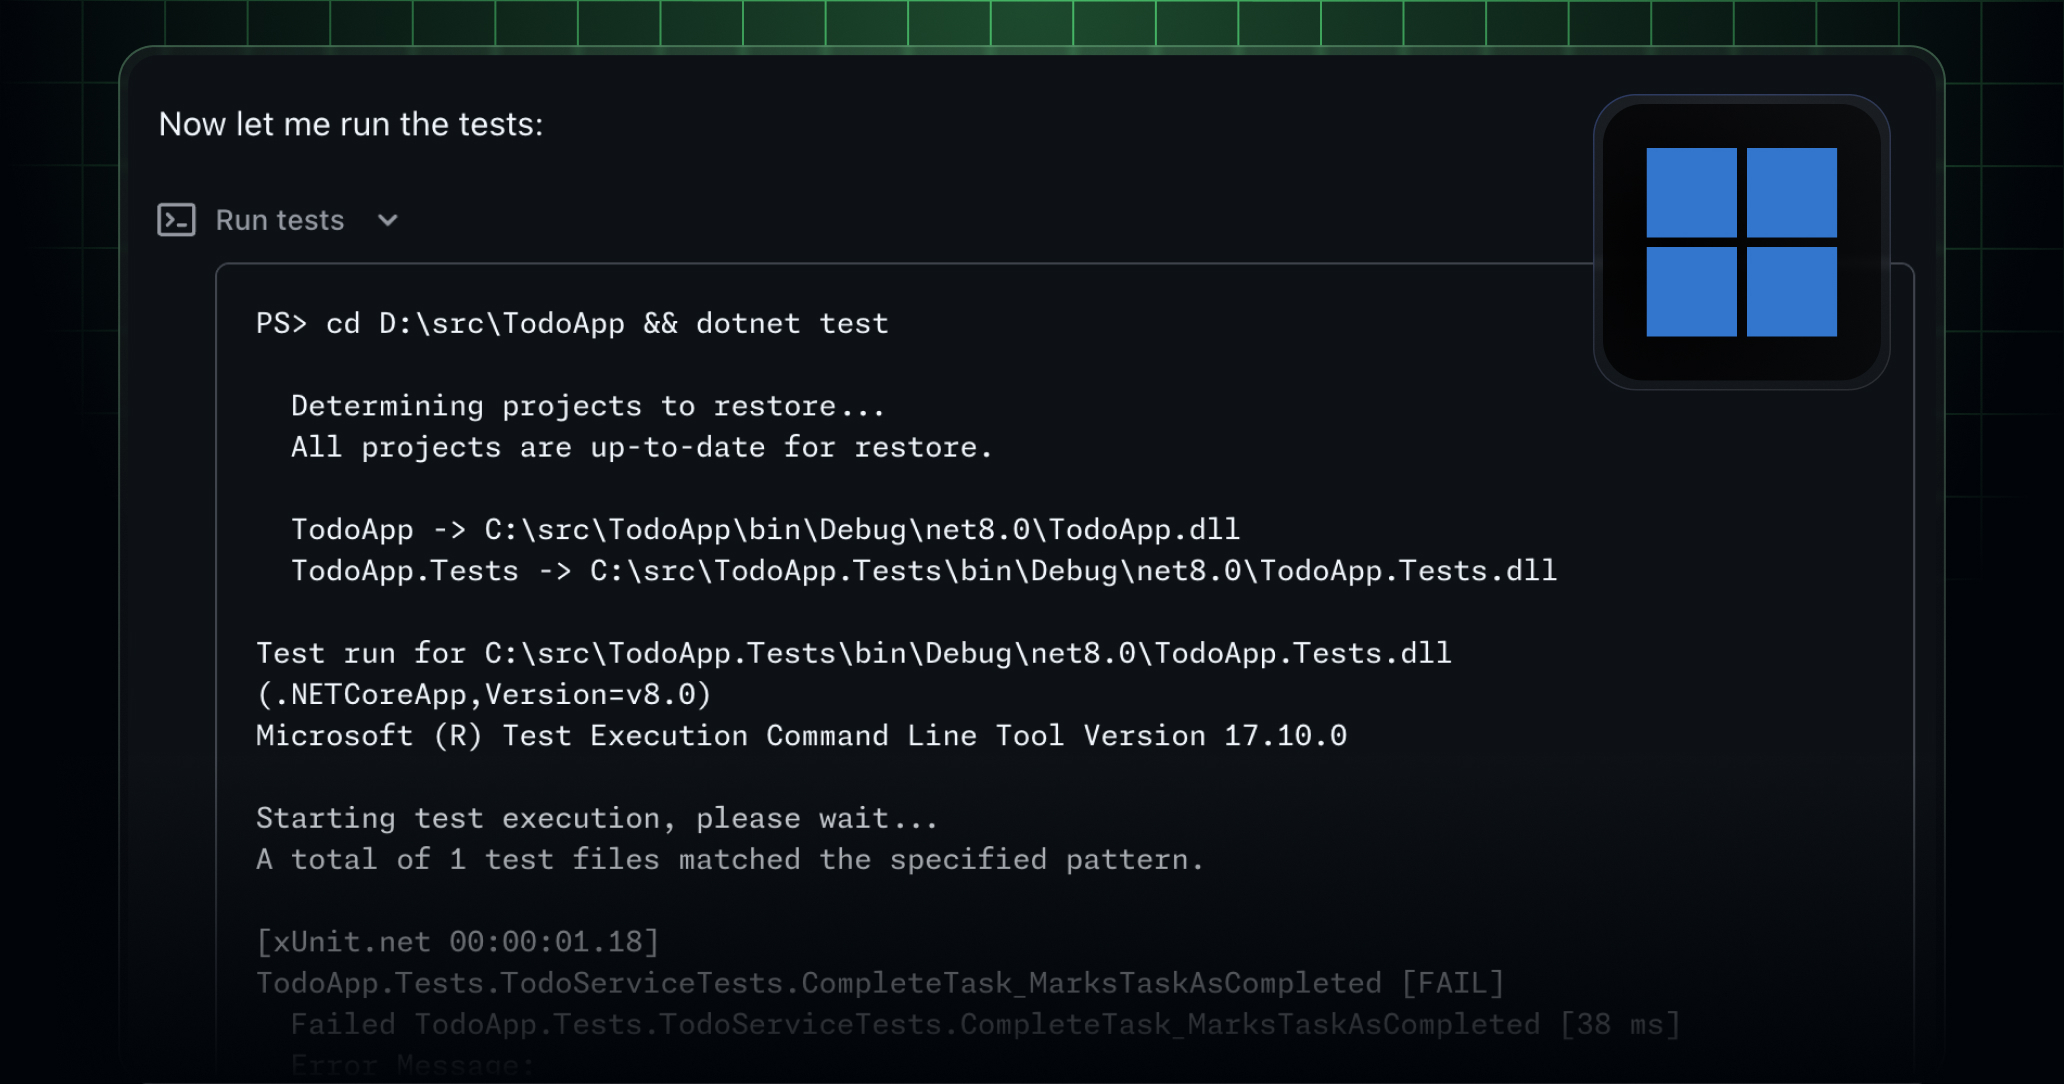Click the (.NETCoreApp,Version=v8.0) text
This screenshot has height=1084, width=2064.
(484, 694)
